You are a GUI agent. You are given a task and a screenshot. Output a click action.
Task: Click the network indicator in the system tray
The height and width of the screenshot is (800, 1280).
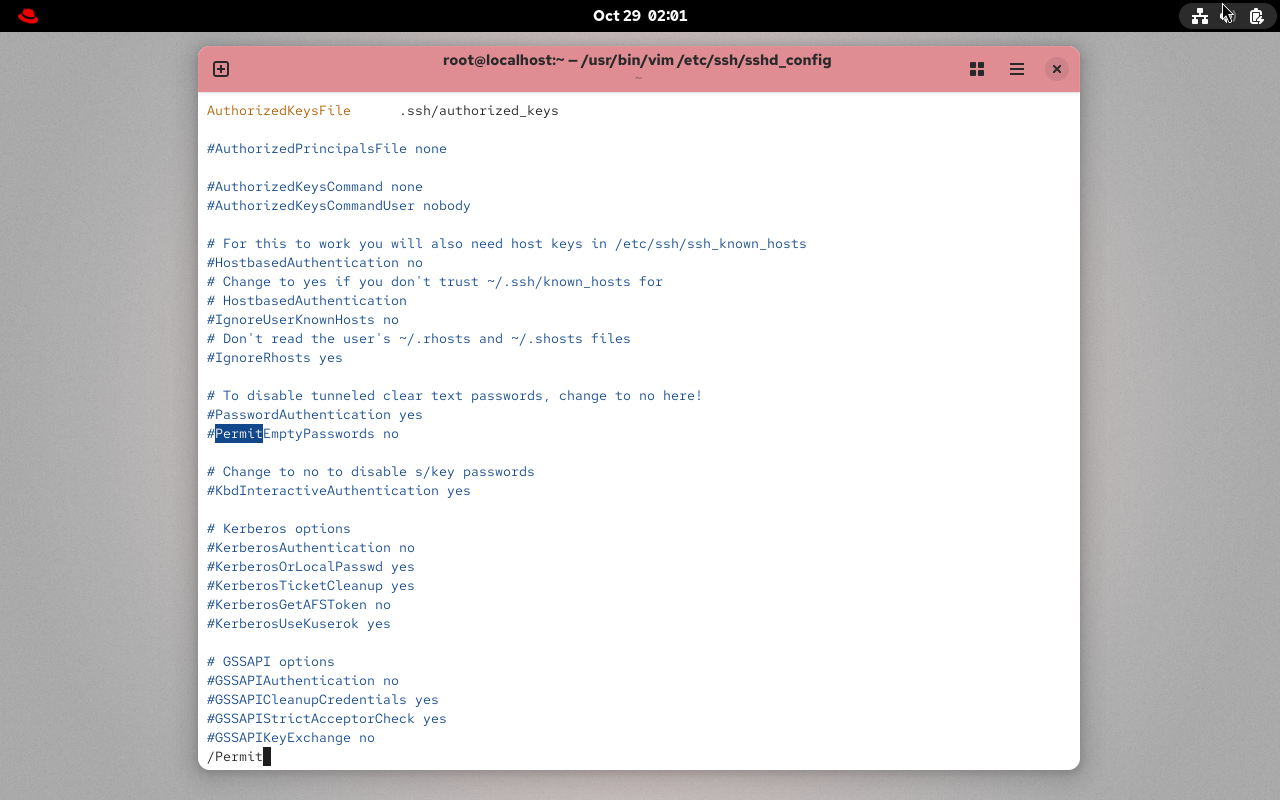point(1200,16)
